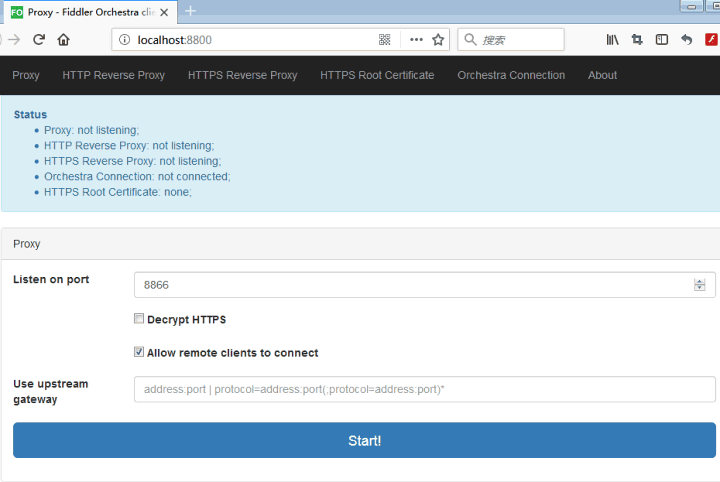Screen dimensions: 720x482
Task: Focus the upstream gateway address field
Action: (x=425, y=389)
